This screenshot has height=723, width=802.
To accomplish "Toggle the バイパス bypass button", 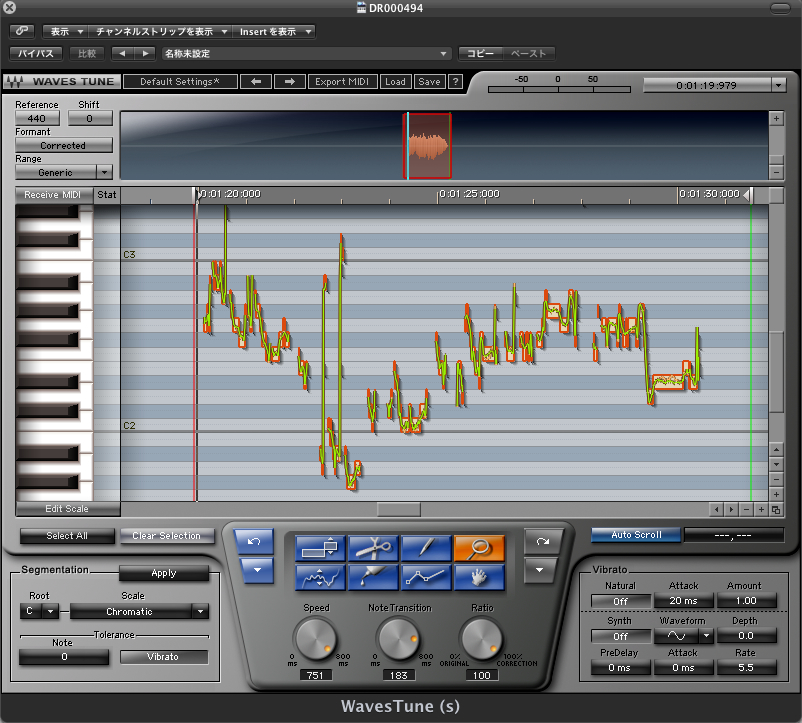I will coord(36,53).
